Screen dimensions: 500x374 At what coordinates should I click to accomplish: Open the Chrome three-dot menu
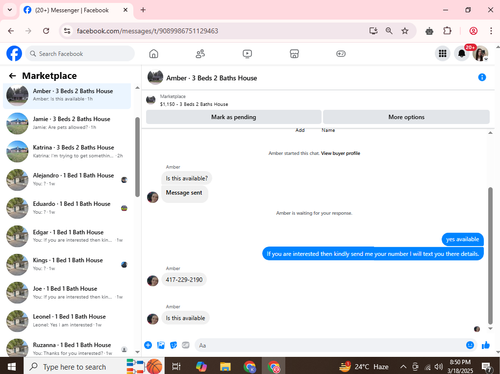tap(491, 31)
